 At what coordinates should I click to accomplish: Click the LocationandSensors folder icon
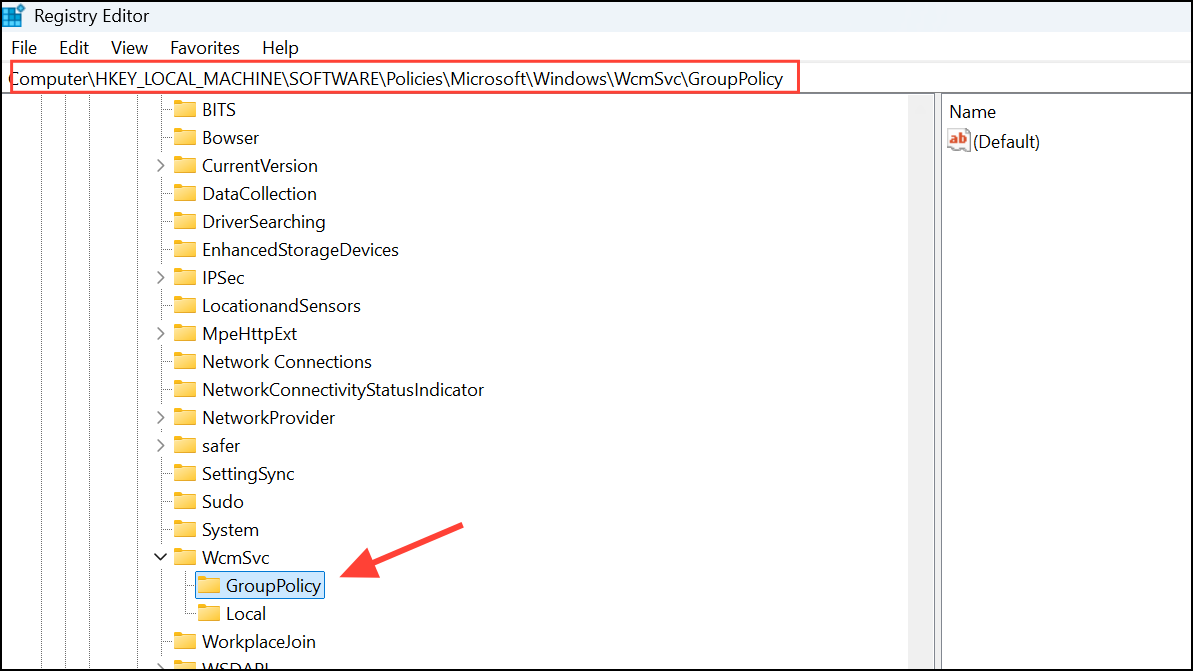click(x=185, y=305)
